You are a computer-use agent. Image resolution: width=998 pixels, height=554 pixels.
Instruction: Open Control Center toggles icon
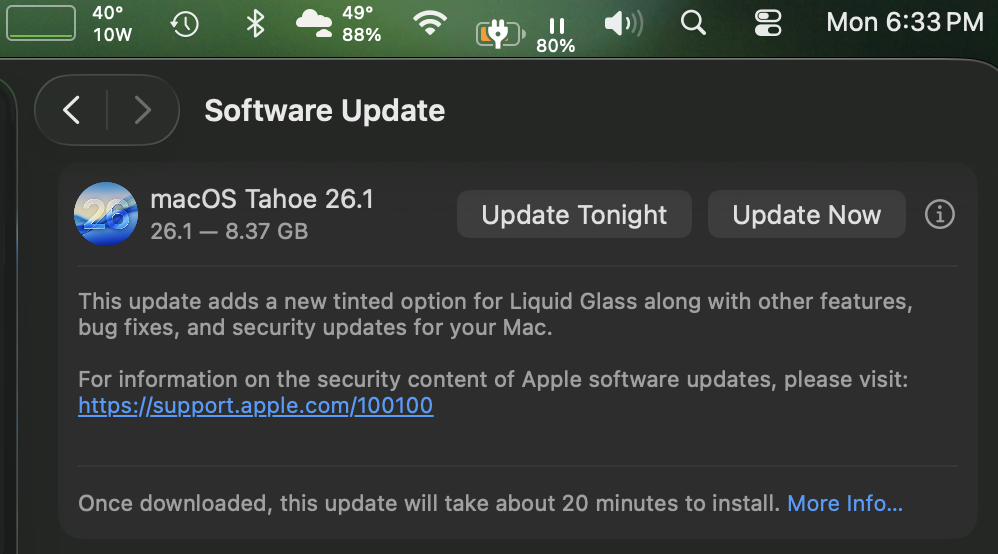click(x=768, y=24)
